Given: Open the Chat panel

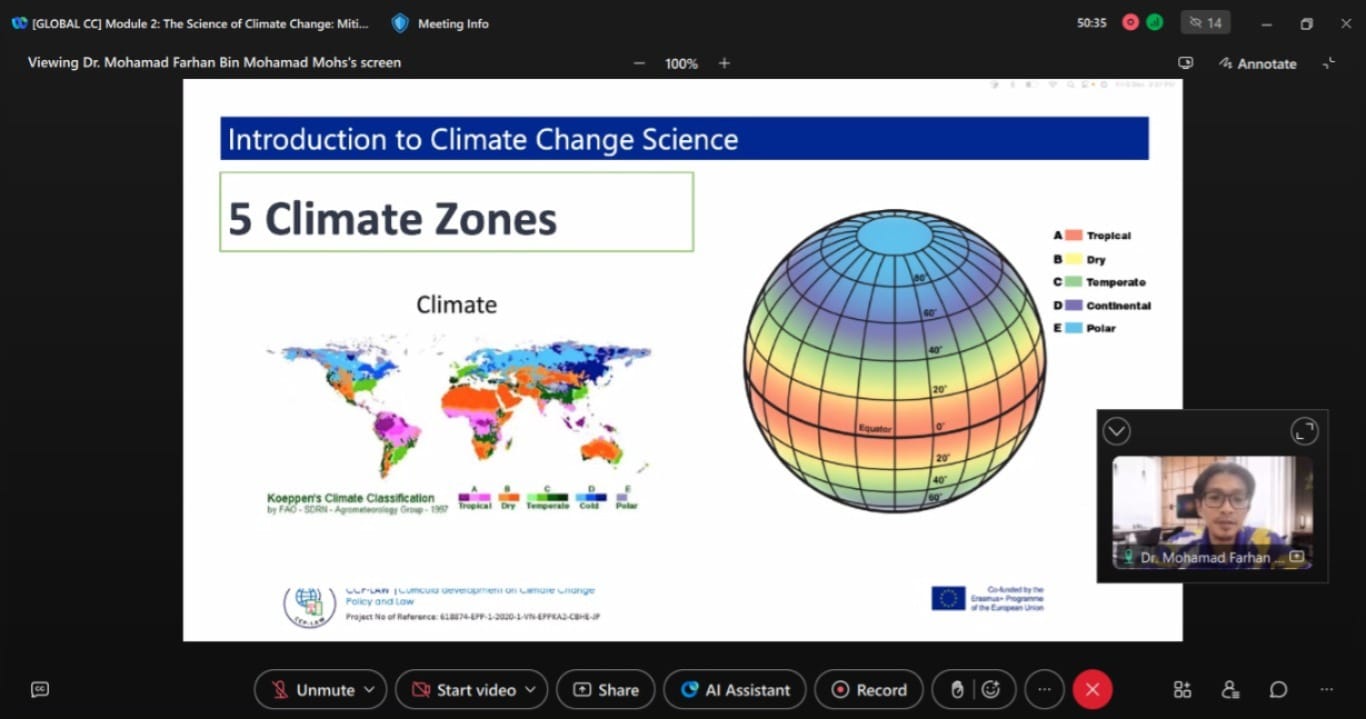Looking at the screenshot, I should tap(1278, 689).
